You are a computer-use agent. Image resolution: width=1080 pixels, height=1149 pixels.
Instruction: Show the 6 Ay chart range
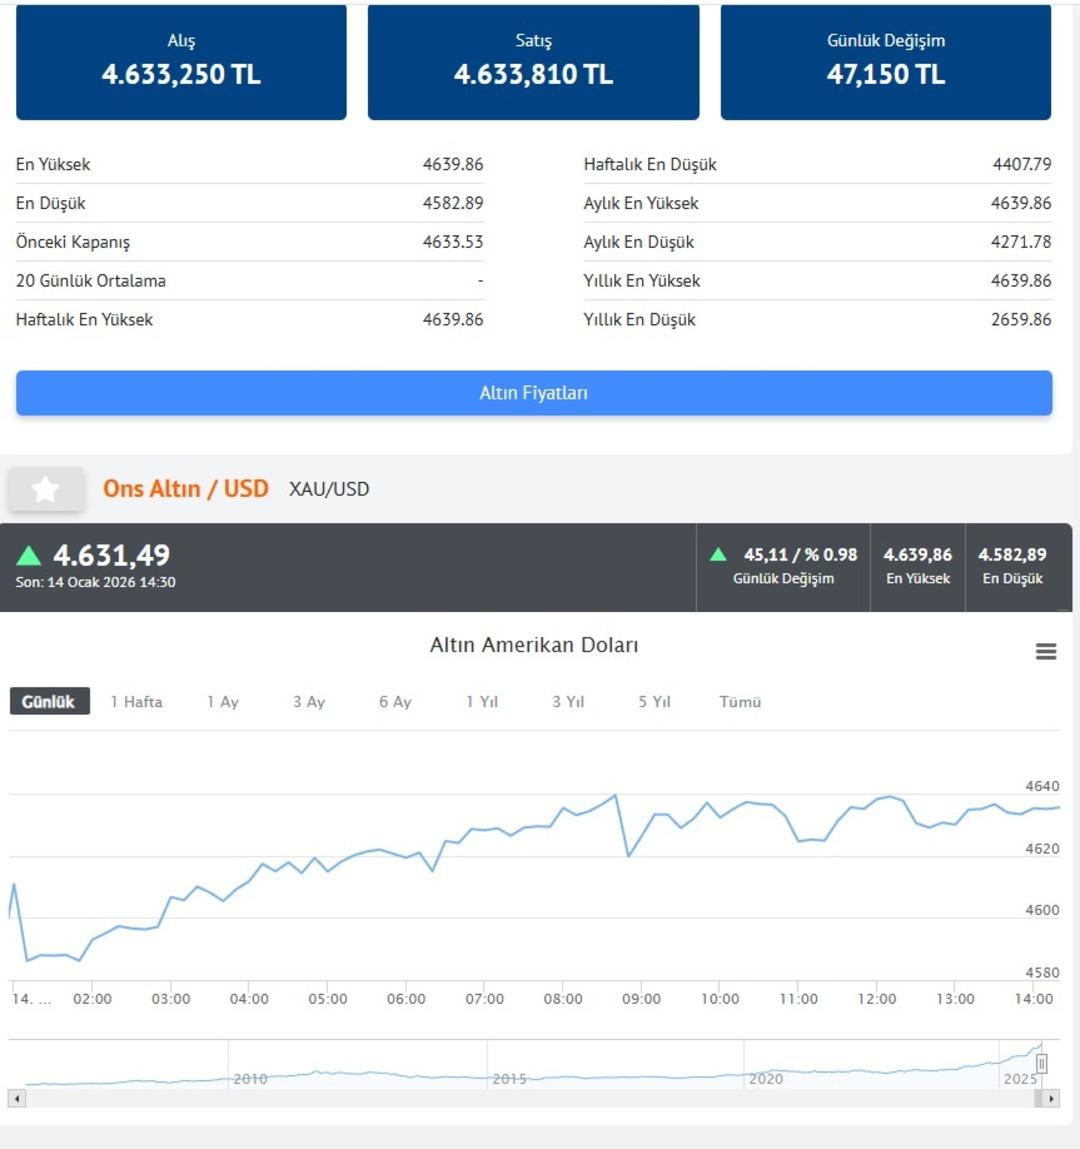point(395,702)
